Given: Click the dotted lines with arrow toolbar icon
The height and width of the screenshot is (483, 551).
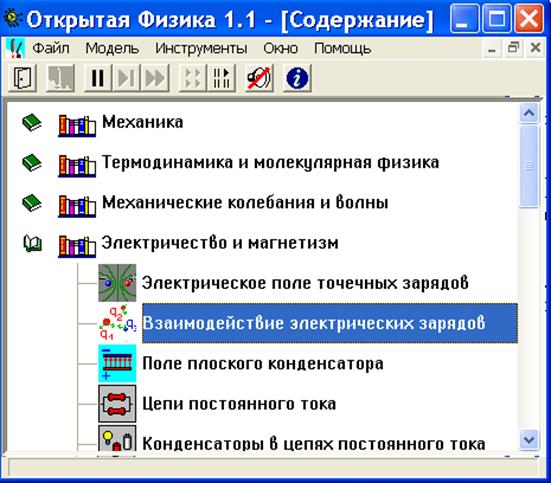Looking at the screenshot, I should [x=221, y=78].
